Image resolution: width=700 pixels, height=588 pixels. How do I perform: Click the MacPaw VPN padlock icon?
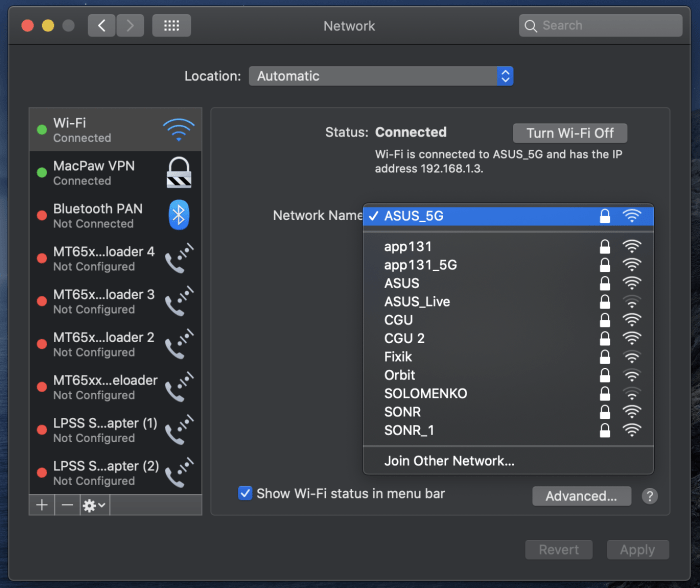(x=179, y=172)
